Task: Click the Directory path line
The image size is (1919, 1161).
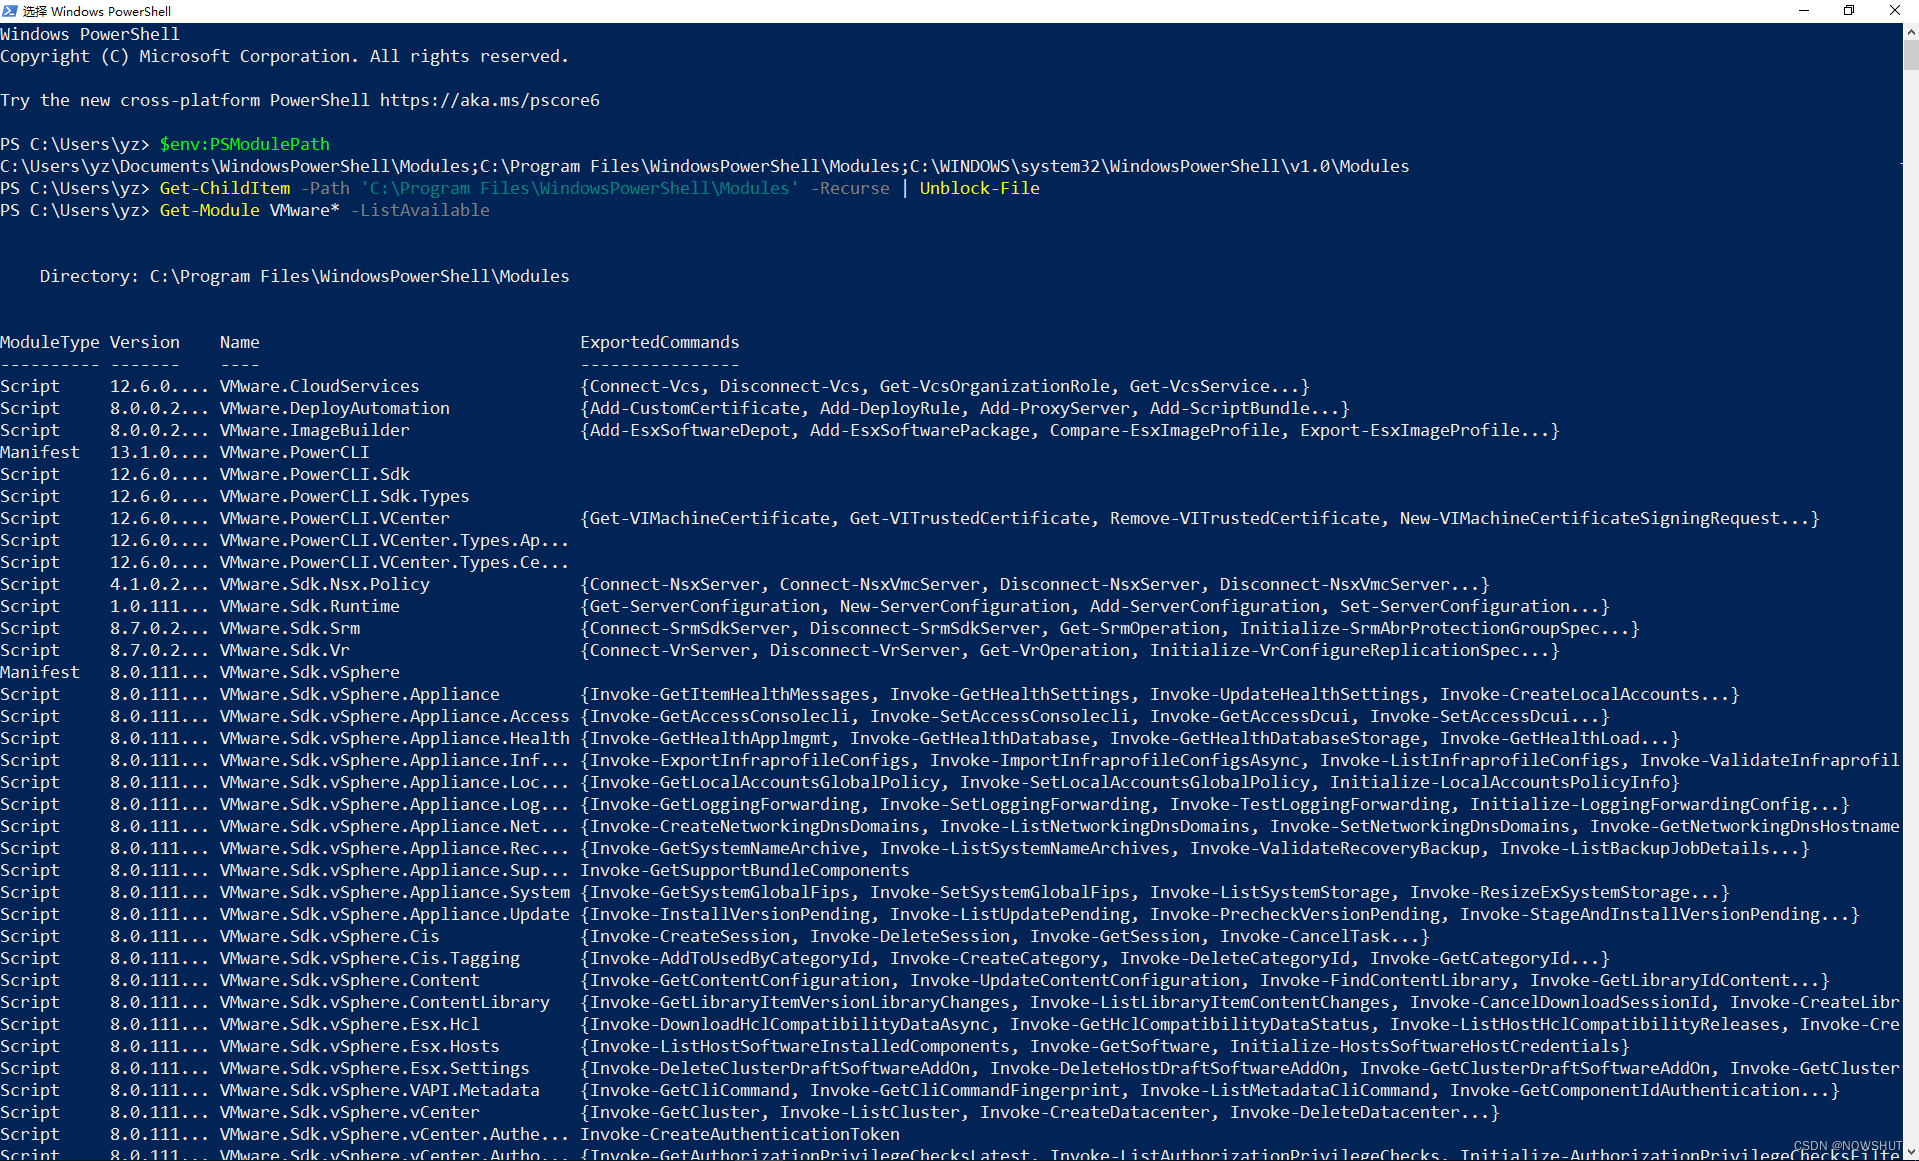Action: pos(305,276)
